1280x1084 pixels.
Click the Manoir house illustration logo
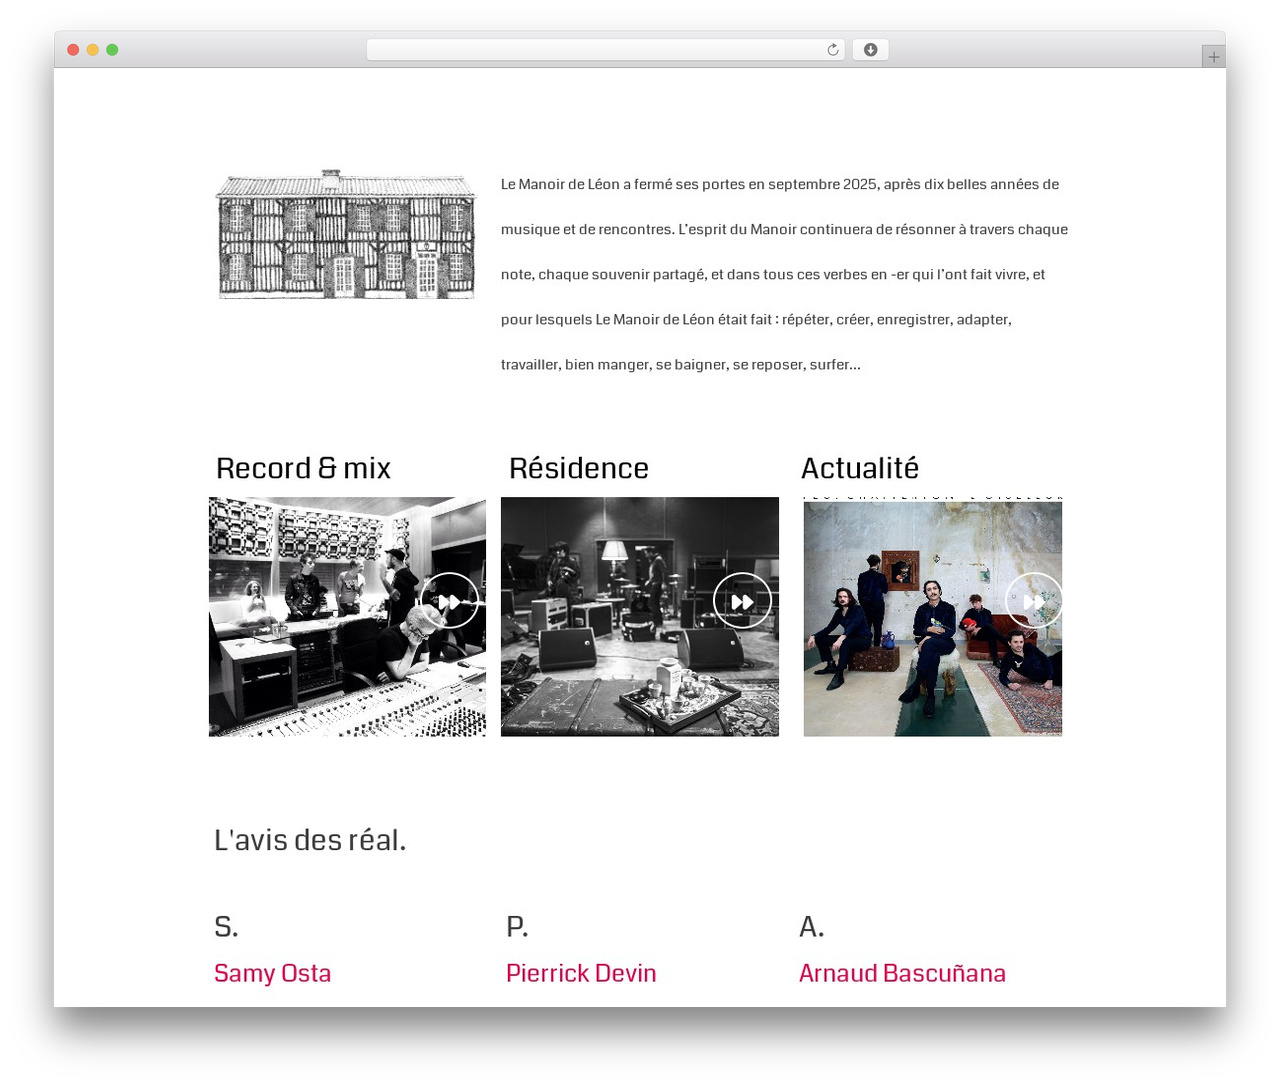tap(346, 234)
